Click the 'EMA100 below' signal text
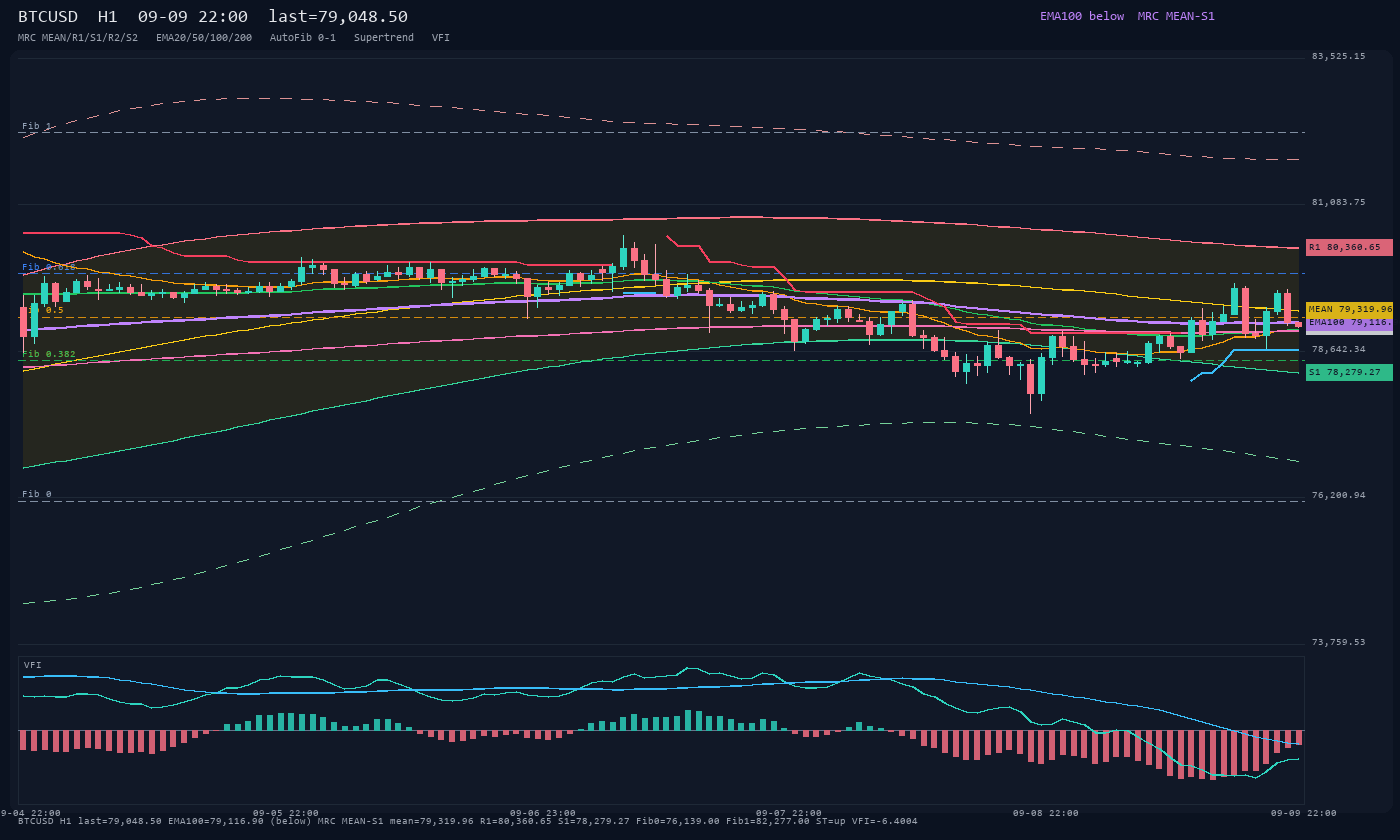 1082,16
